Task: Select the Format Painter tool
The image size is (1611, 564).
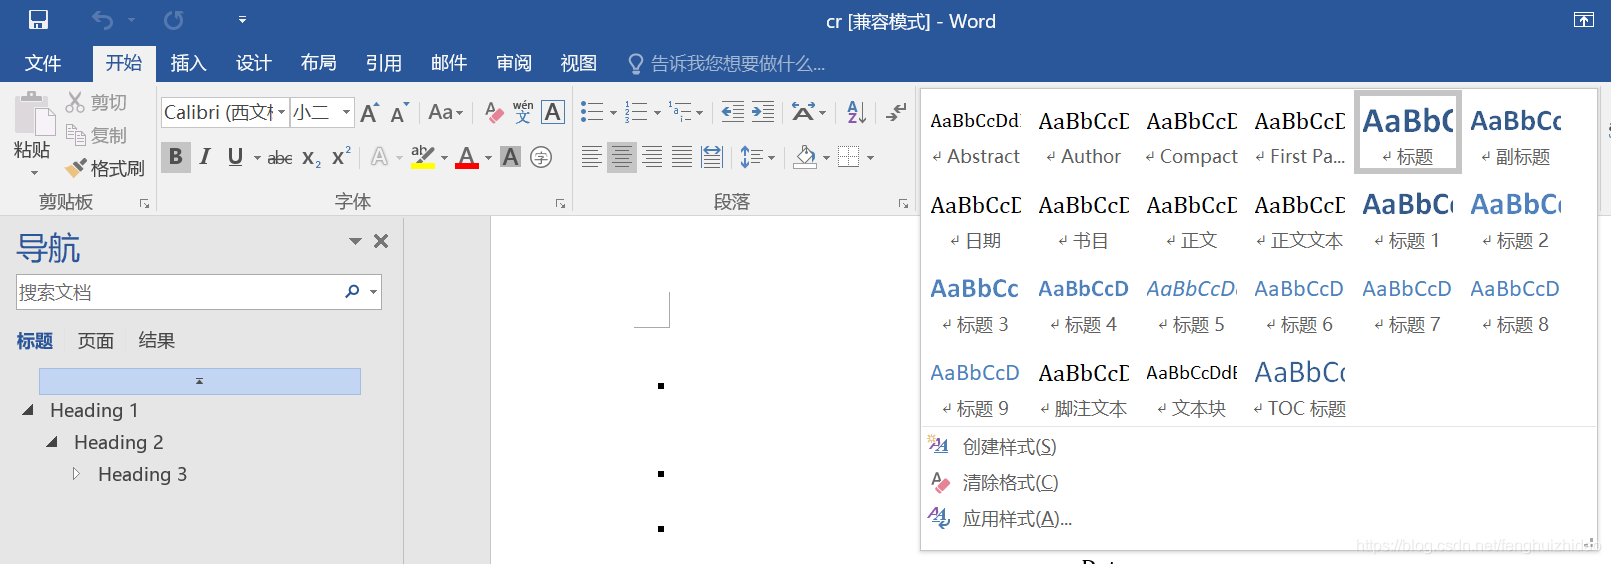Action: pyautogui.click(x=105, y=168)
